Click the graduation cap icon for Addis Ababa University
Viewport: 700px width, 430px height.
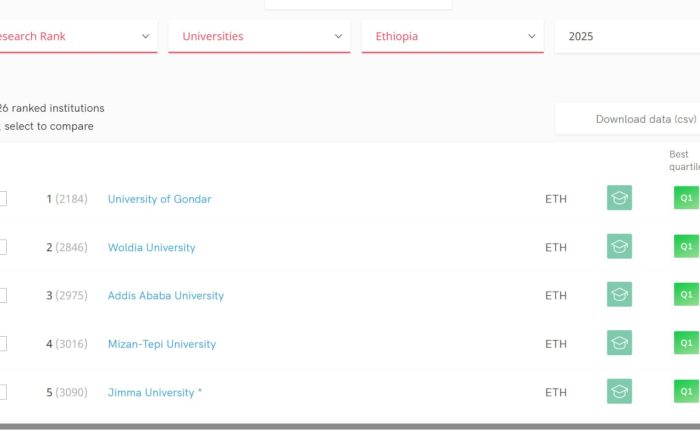point(619,295)
